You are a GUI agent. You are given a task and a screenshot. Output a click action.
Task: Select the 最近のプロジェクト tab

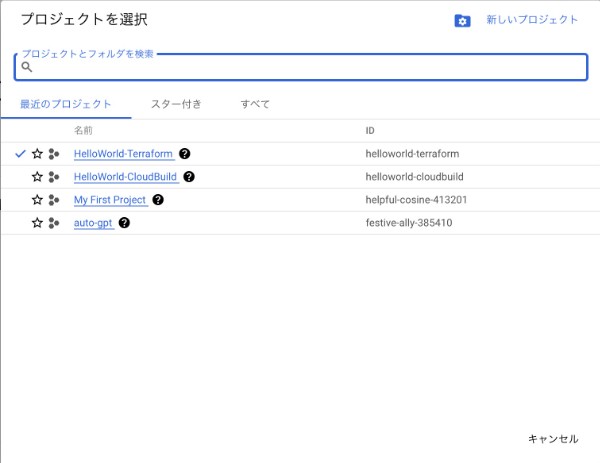point(66,104)
